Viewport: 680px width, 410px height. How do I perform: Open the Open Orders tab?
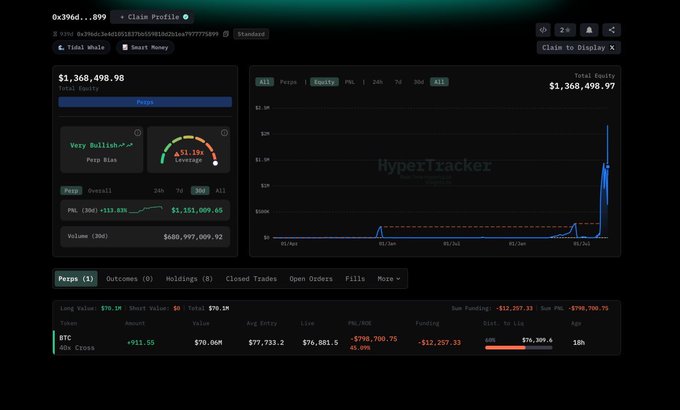(311, 279)
